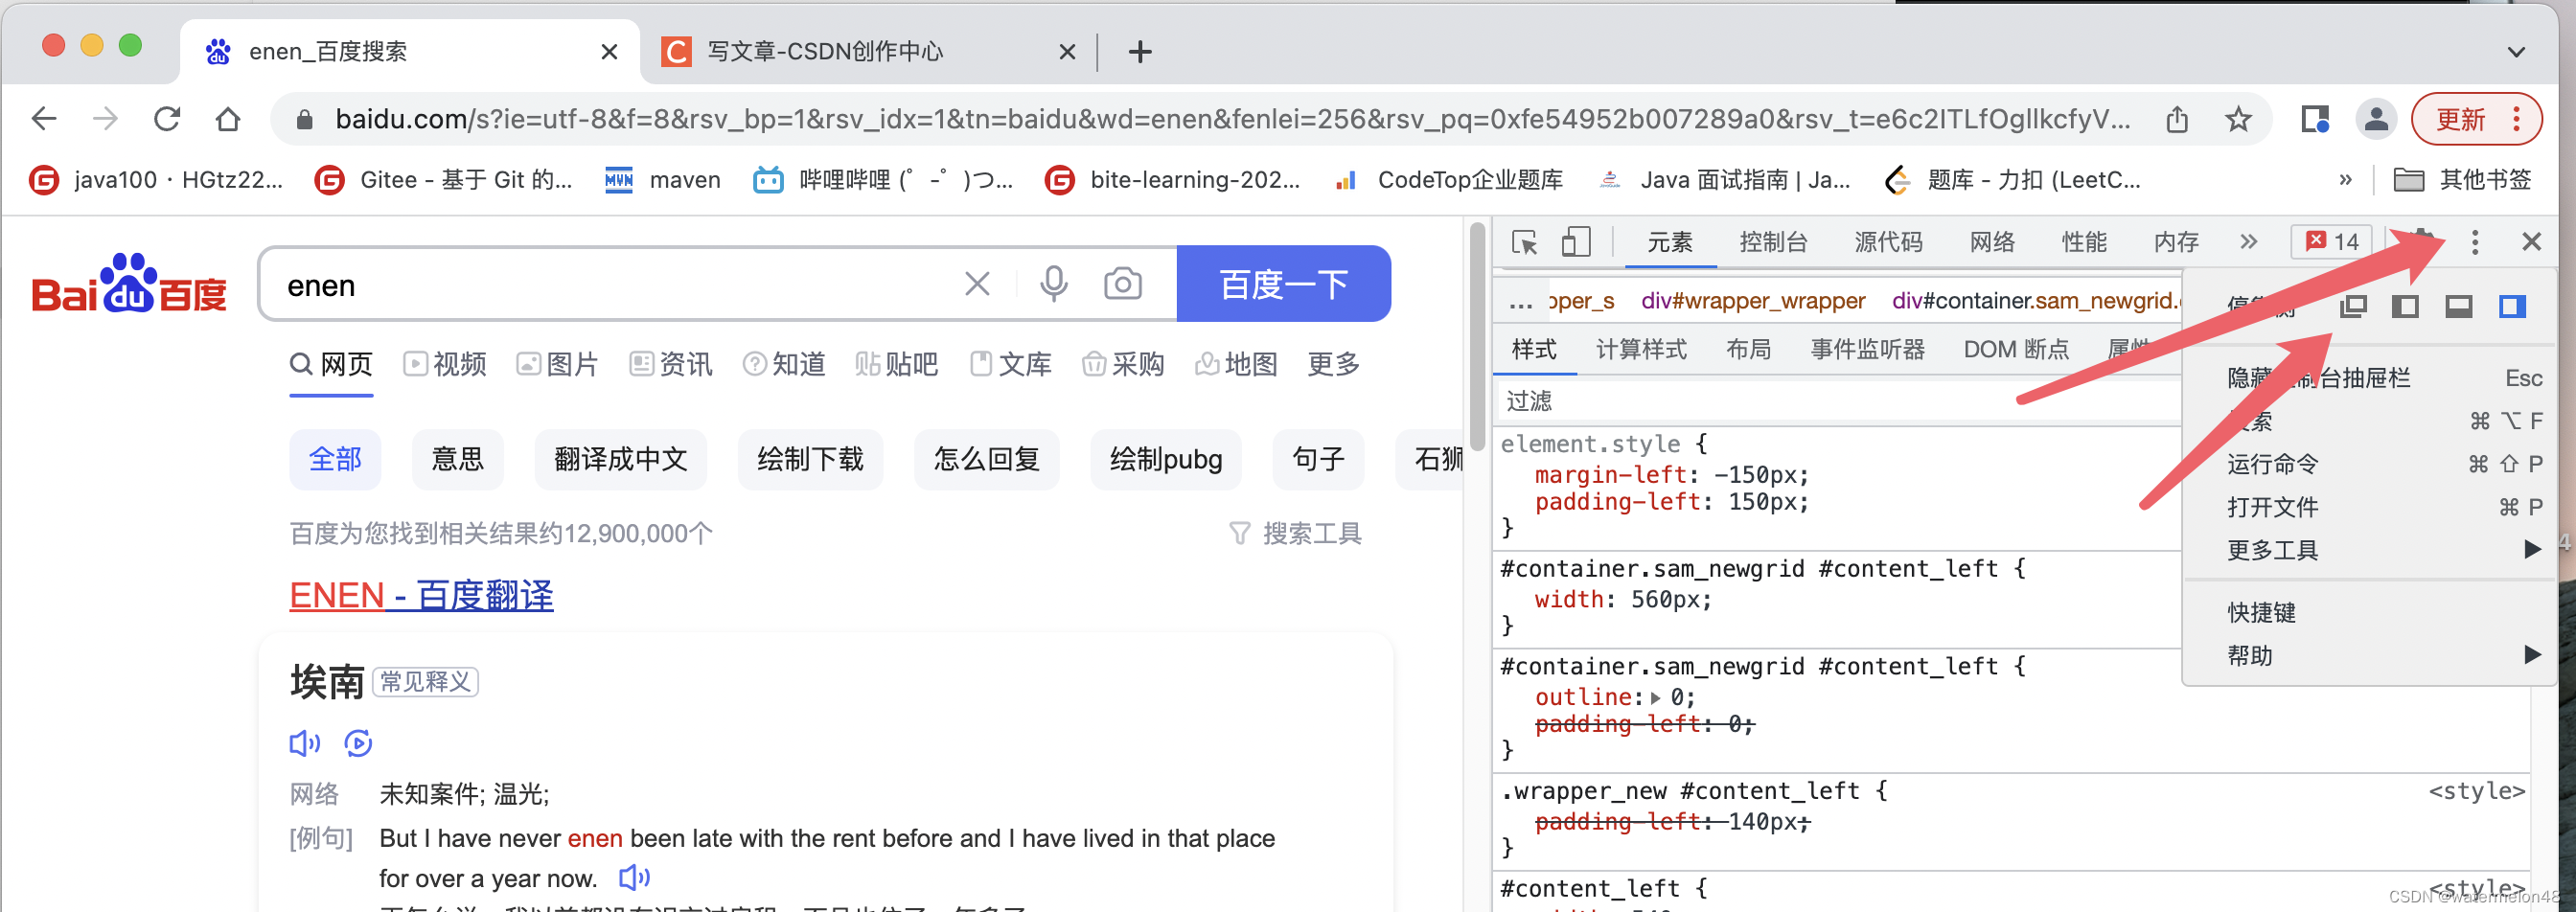This screenshot has height=912, width=2576.
Task: Click the Baidu logo
Action: [129, 283]
